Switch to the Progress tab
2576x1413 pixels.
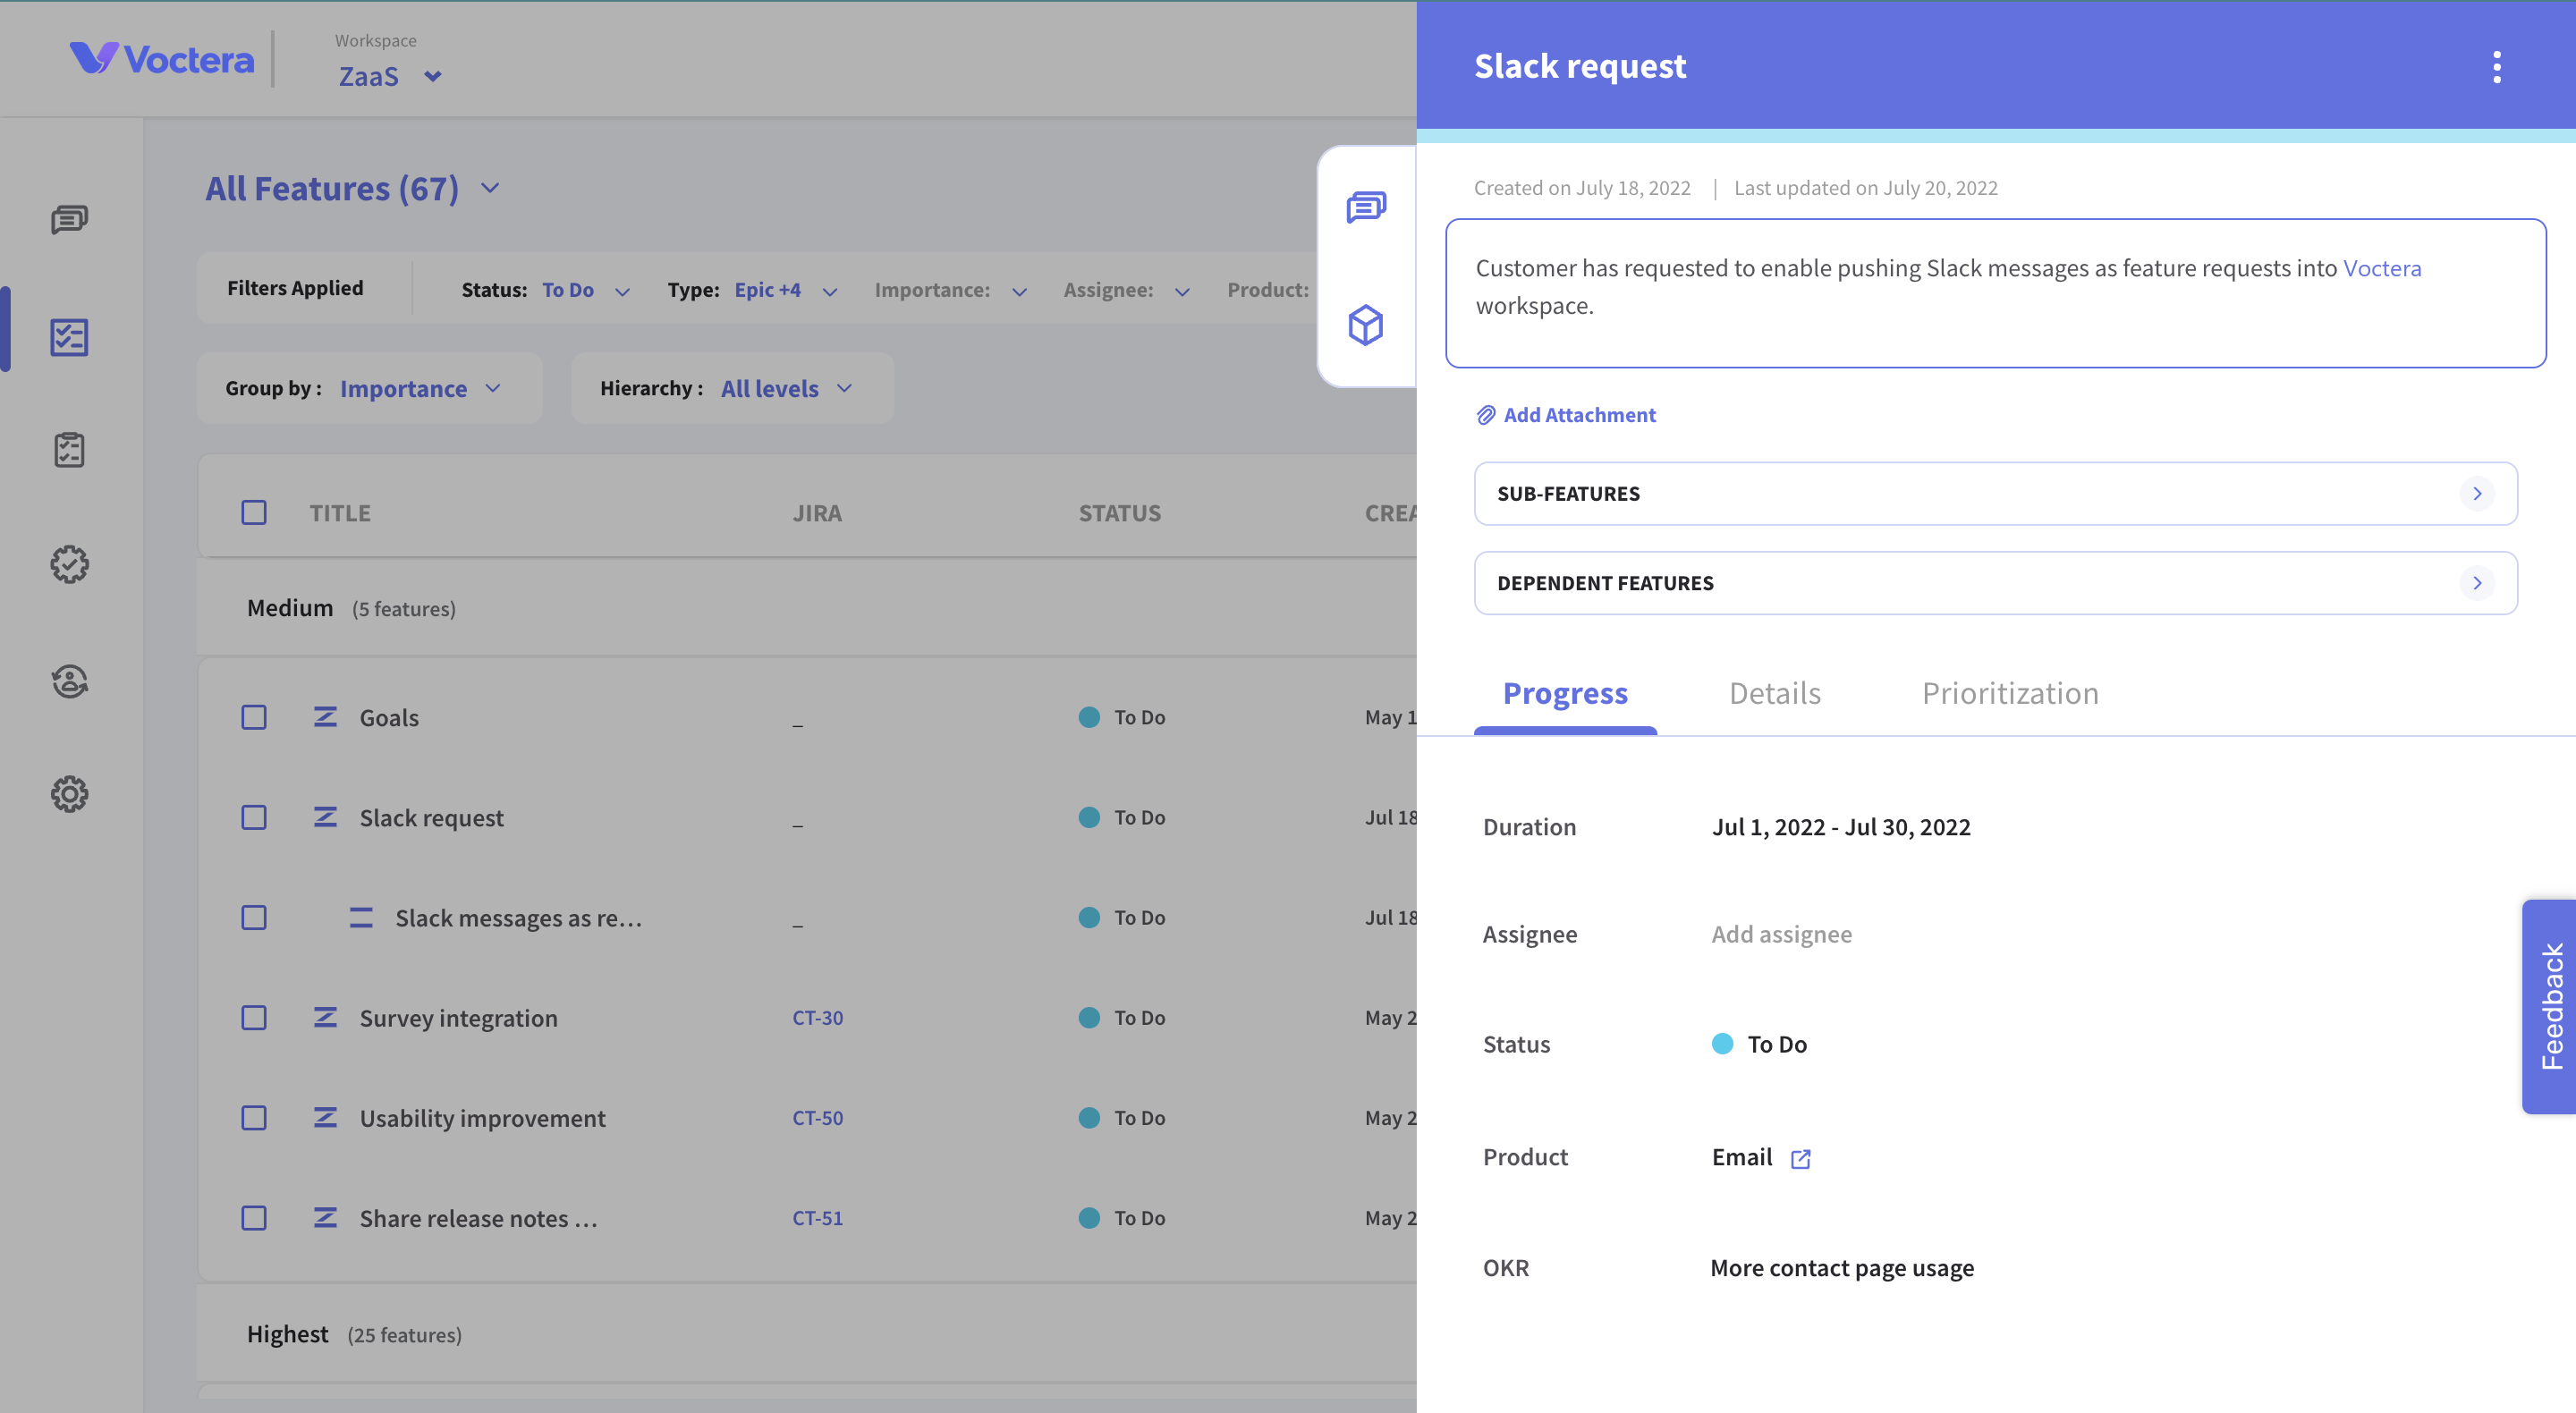click(1565, 693)
